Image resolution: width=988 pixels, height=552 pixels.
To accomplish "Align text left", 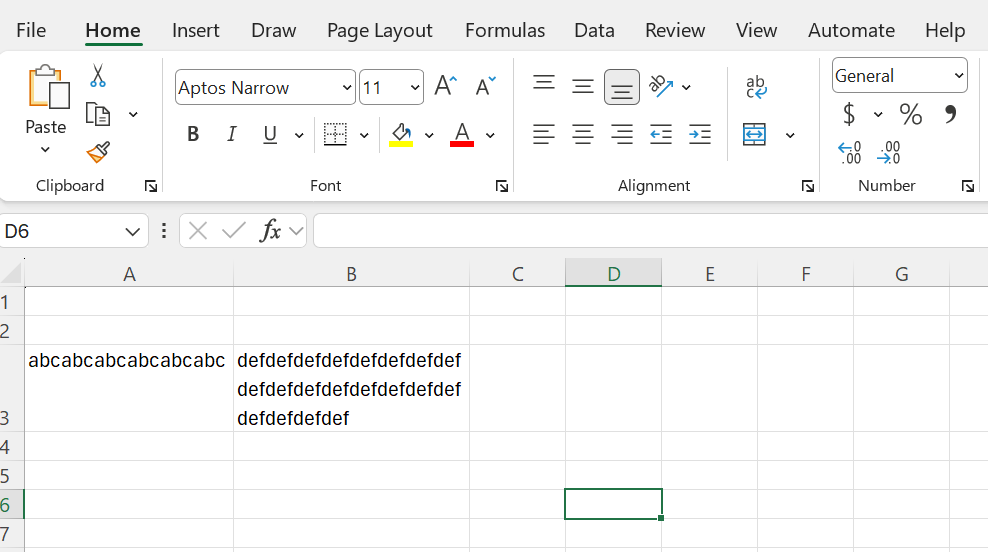I will click(544, 134).
